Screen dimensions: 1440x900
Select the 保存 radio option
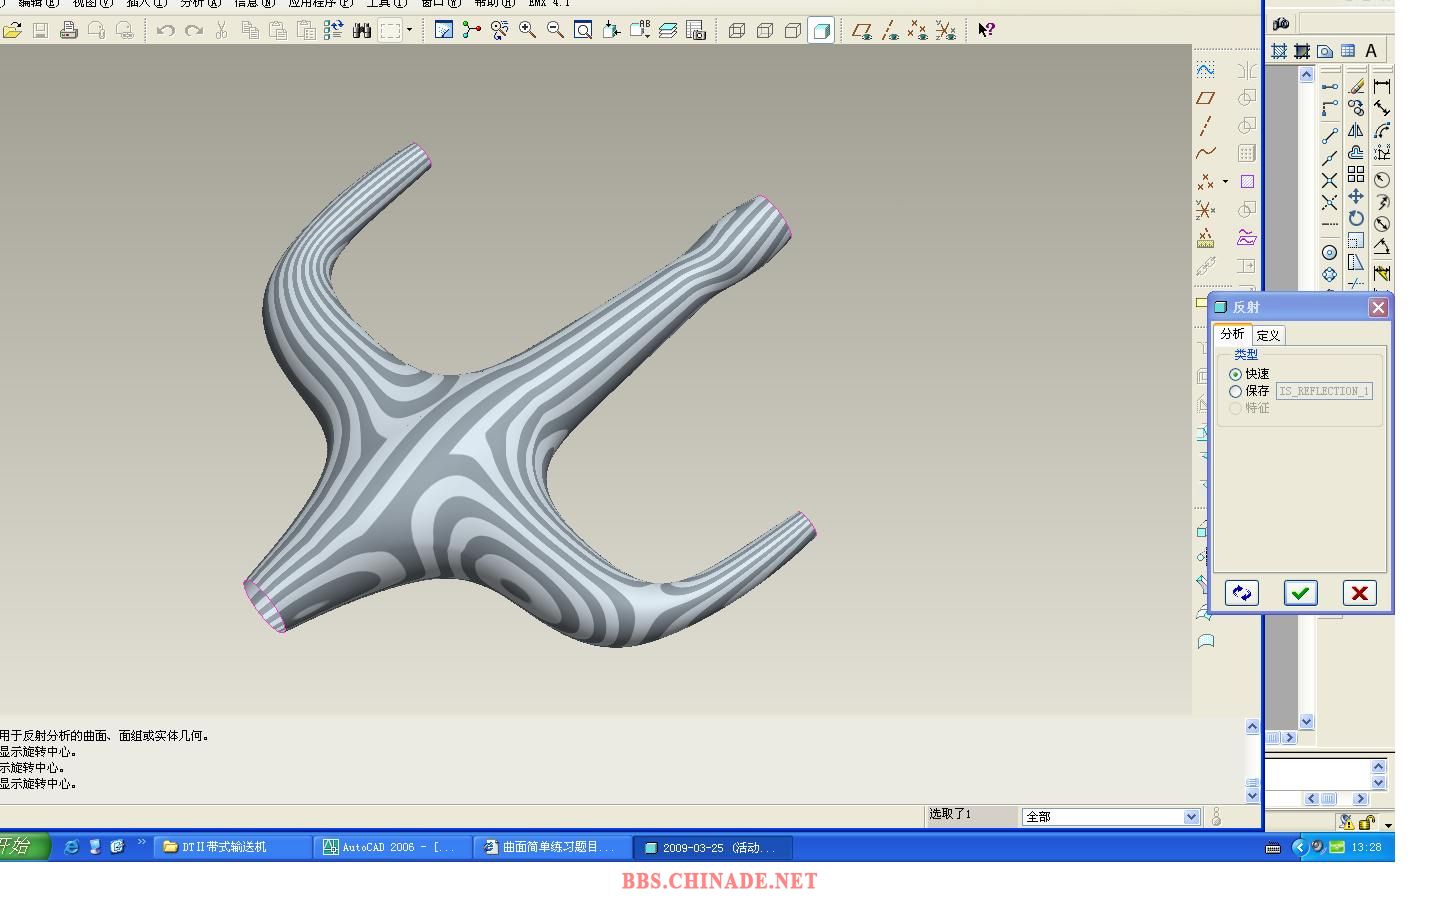(1236, 391)
